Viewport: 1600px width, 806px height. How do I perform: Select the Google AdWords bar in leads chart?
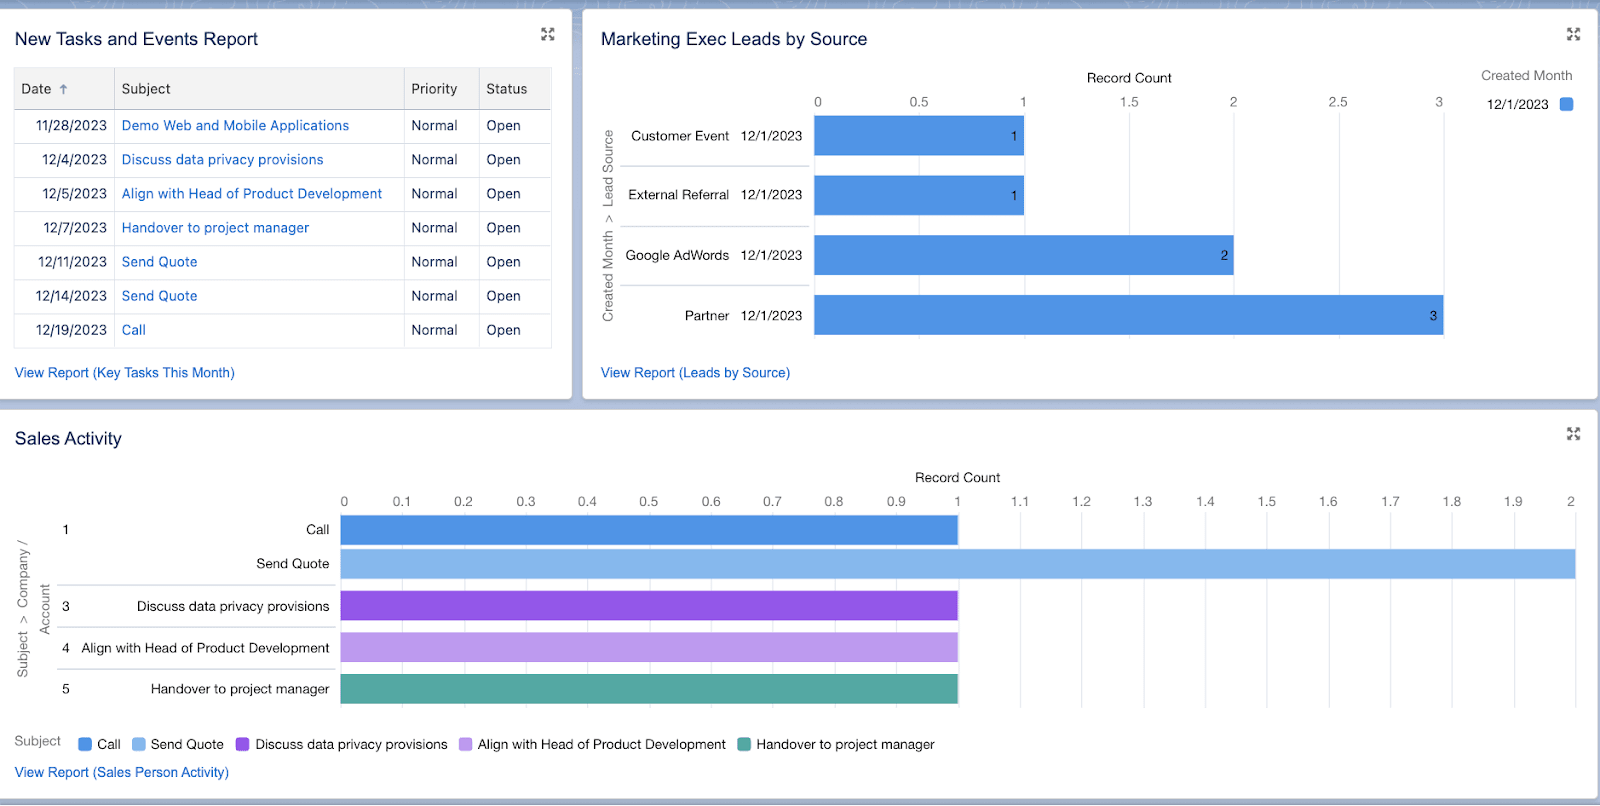(x=1024, y=255)
